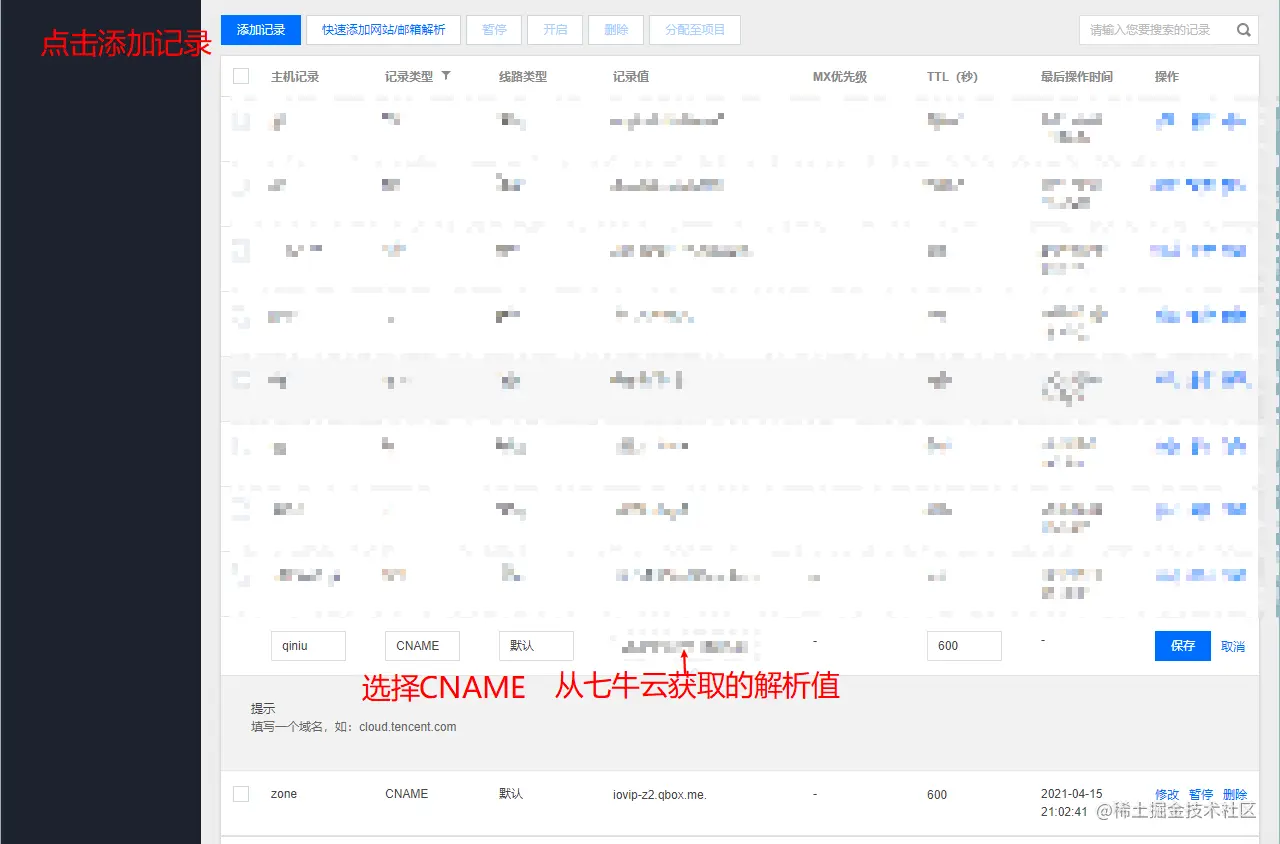Click the 主机记录 column header
Image resolution: width=1280 pixels, height=844 pixels.
295,76
